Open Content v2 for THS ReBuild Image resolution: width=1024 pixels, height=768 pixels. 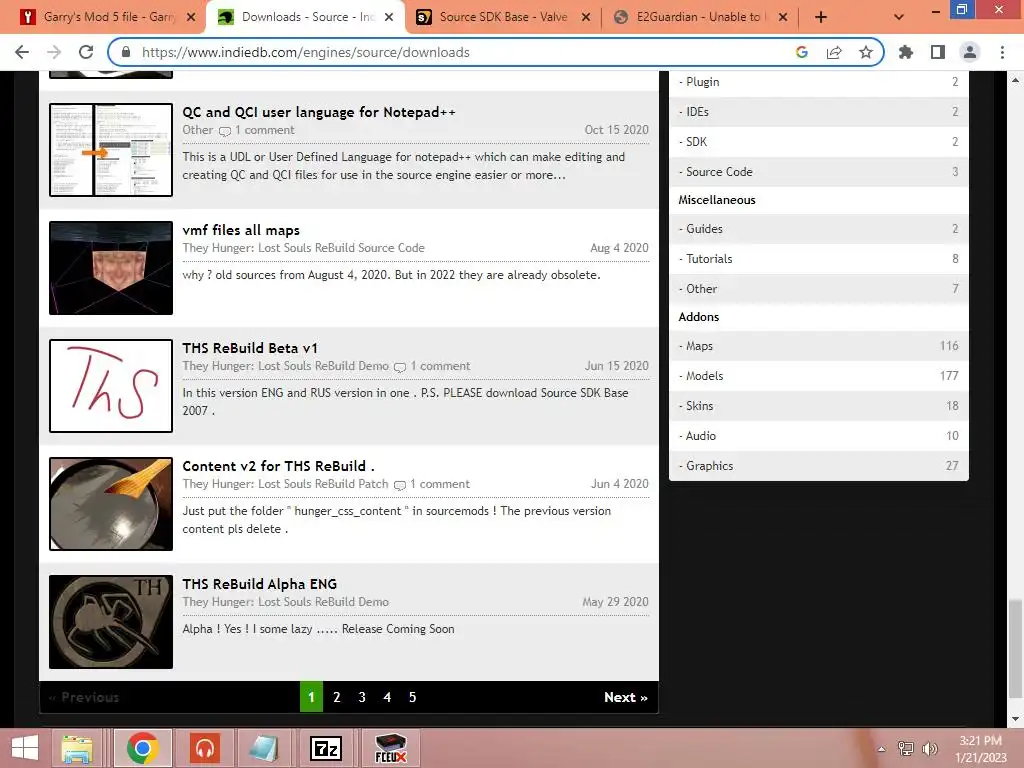pos(278,466)
